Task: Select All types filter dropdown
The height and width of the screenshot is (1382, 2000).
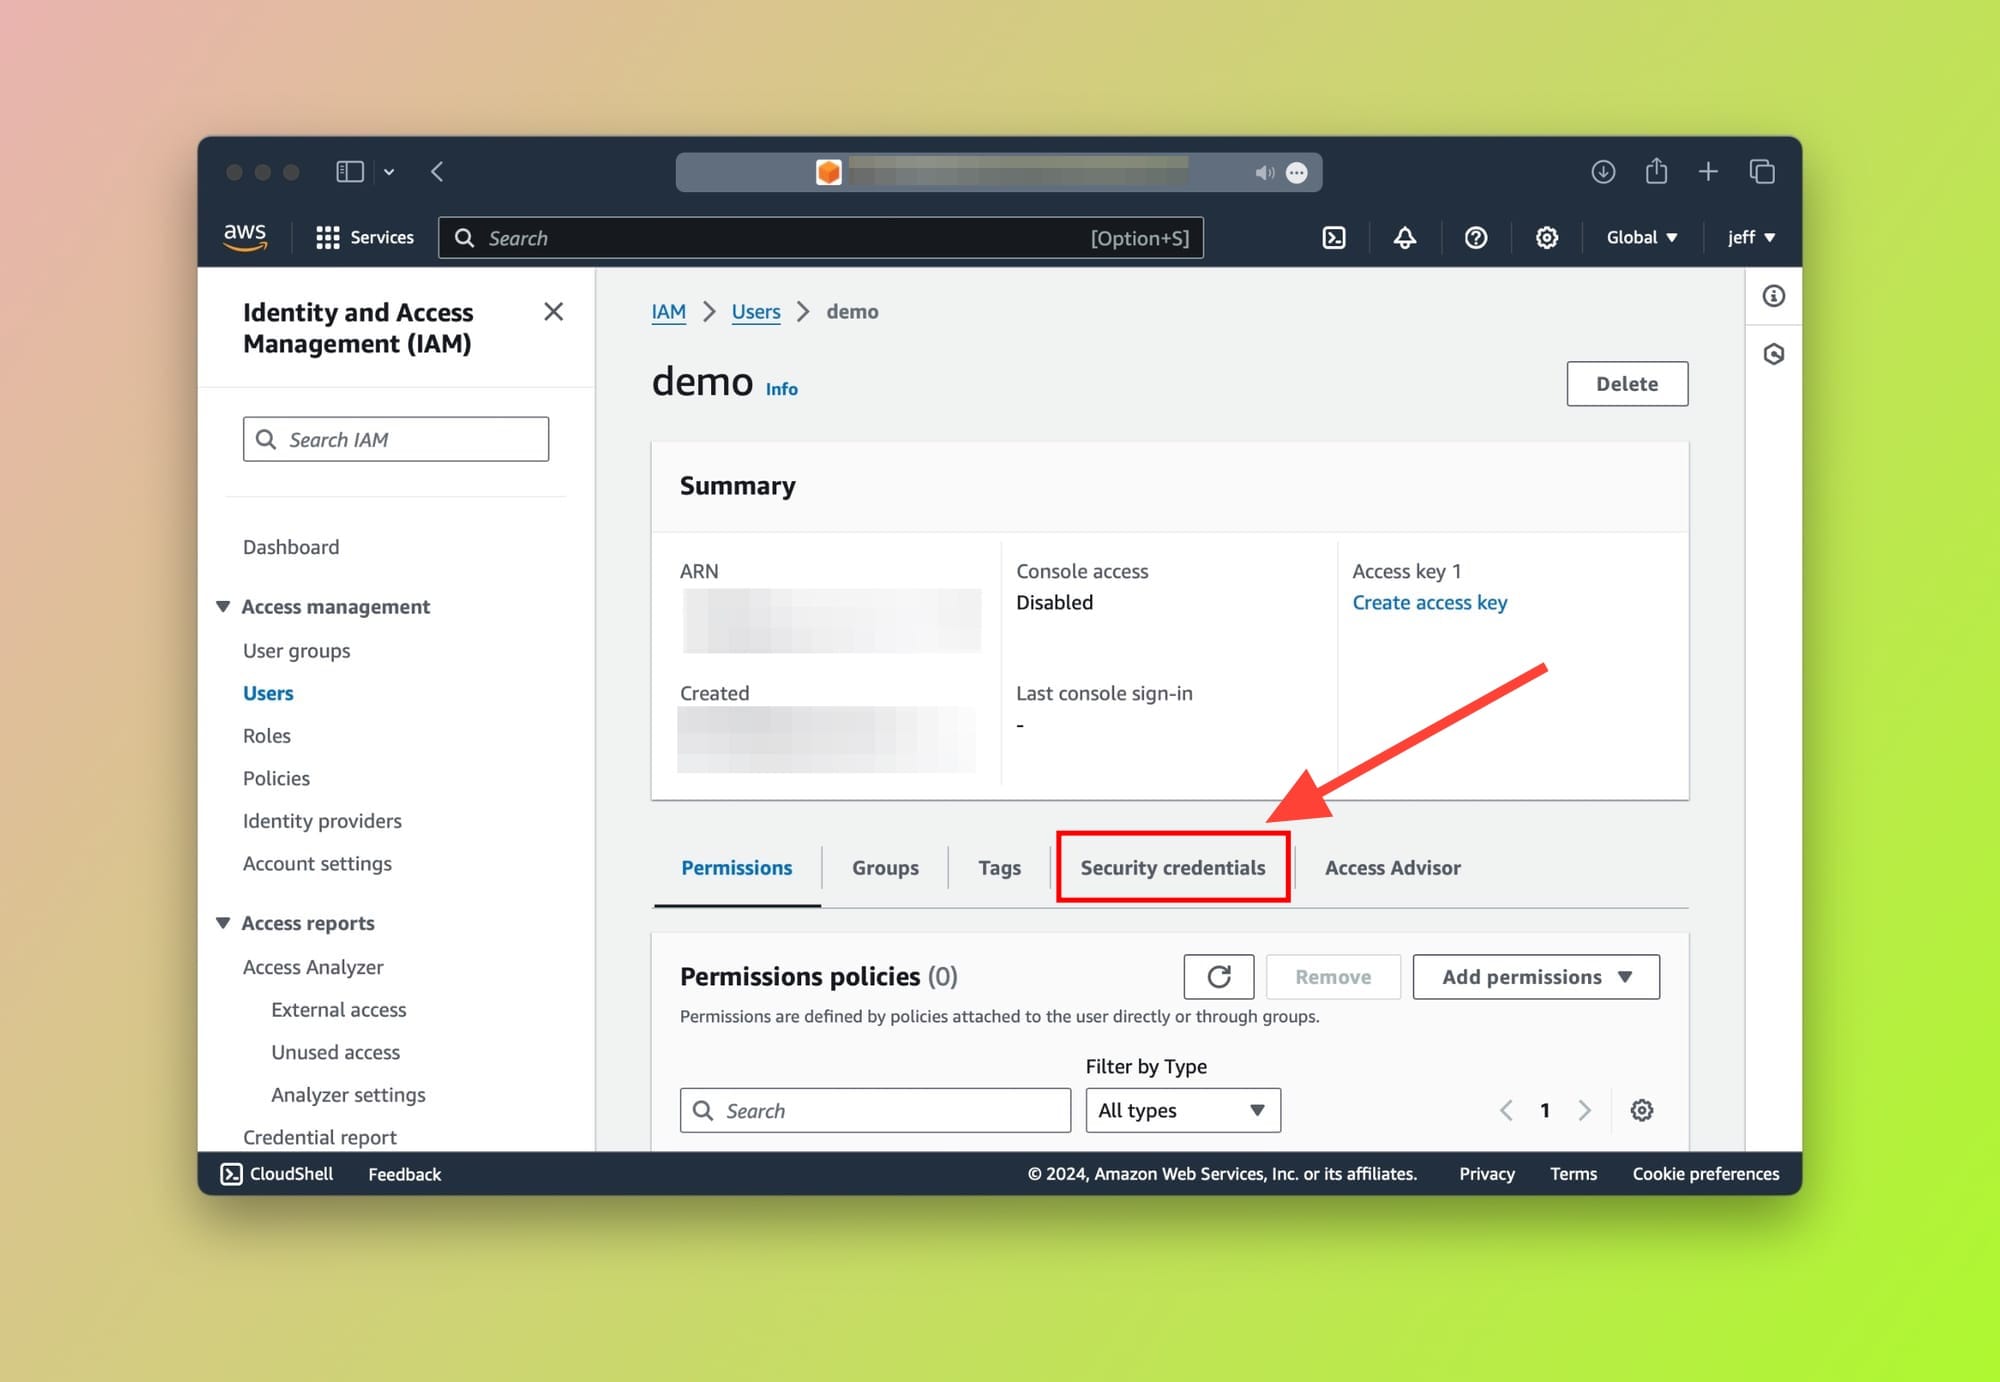Action: click(x=1179, y=1110)
